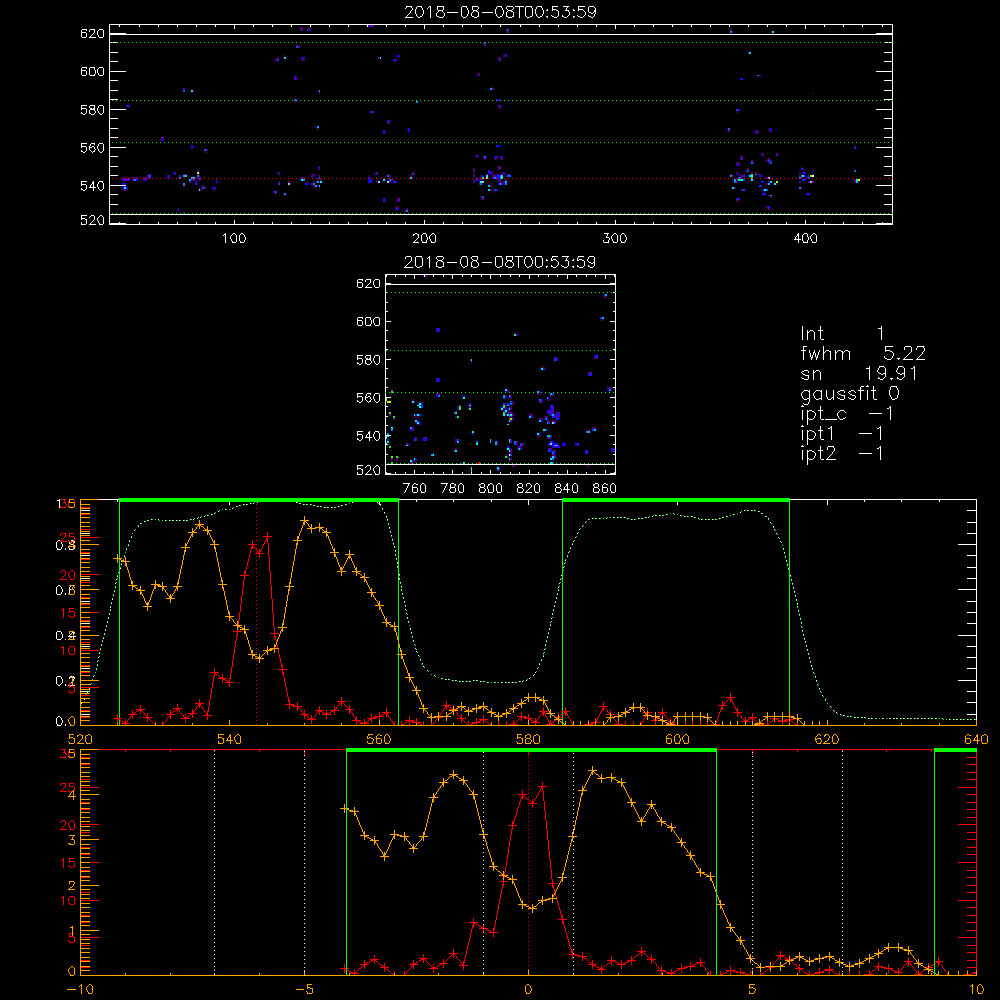The height and width of the screenshot is (1000, 1000).
Task: Click the '-5' label on bottom axis
Action: point(304,990)
